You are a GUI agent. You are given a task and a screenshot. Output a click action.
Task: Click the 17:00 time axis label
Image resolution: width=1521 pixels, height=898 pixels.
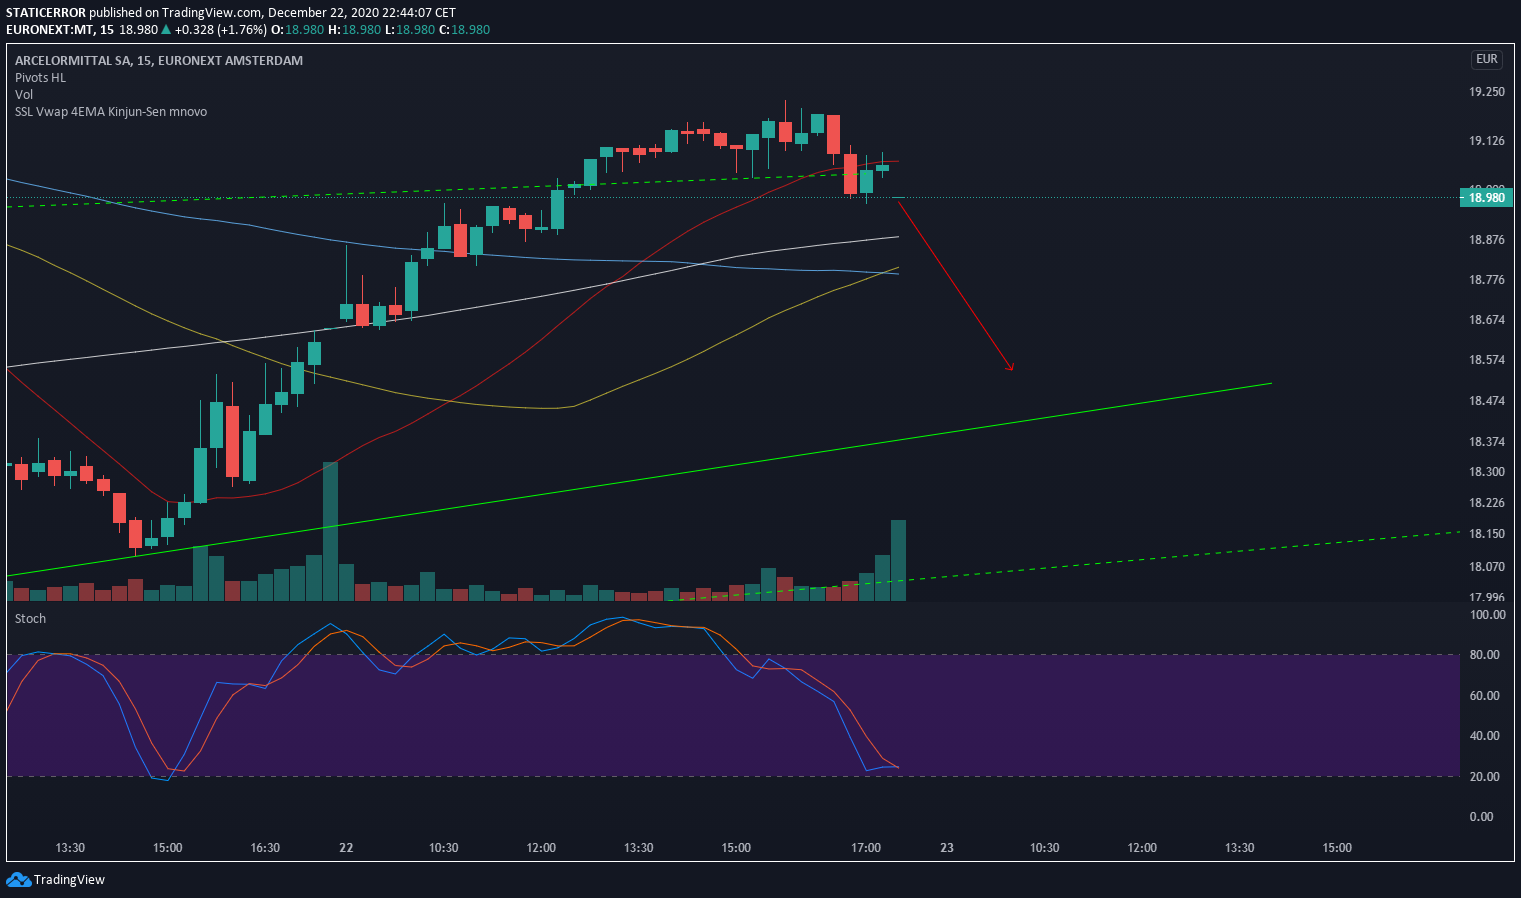pos(866,848)
